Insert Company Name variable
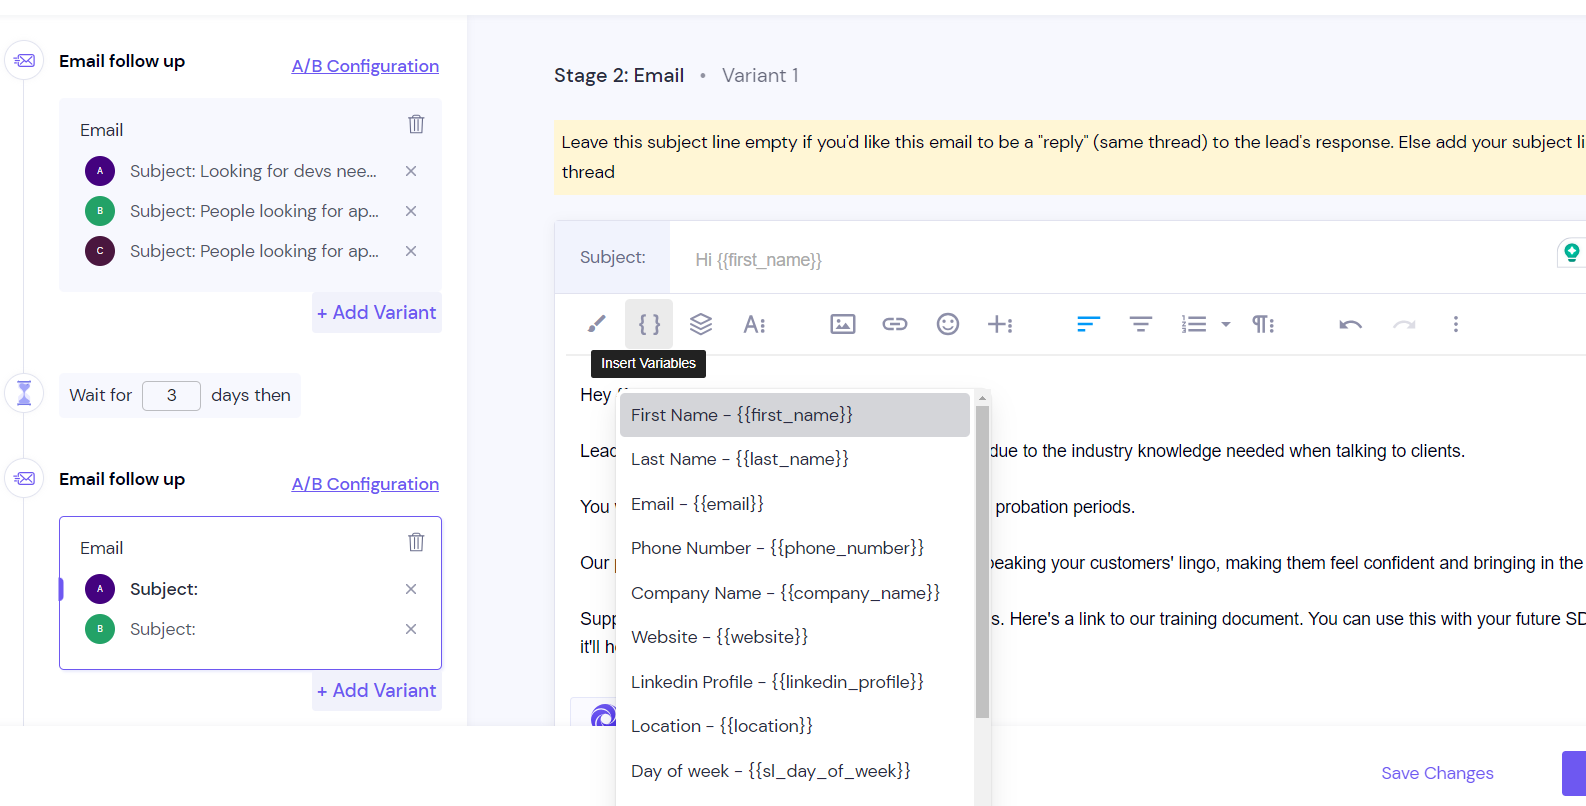Viewport: 1586px width, 806px height. coord(794,593)
